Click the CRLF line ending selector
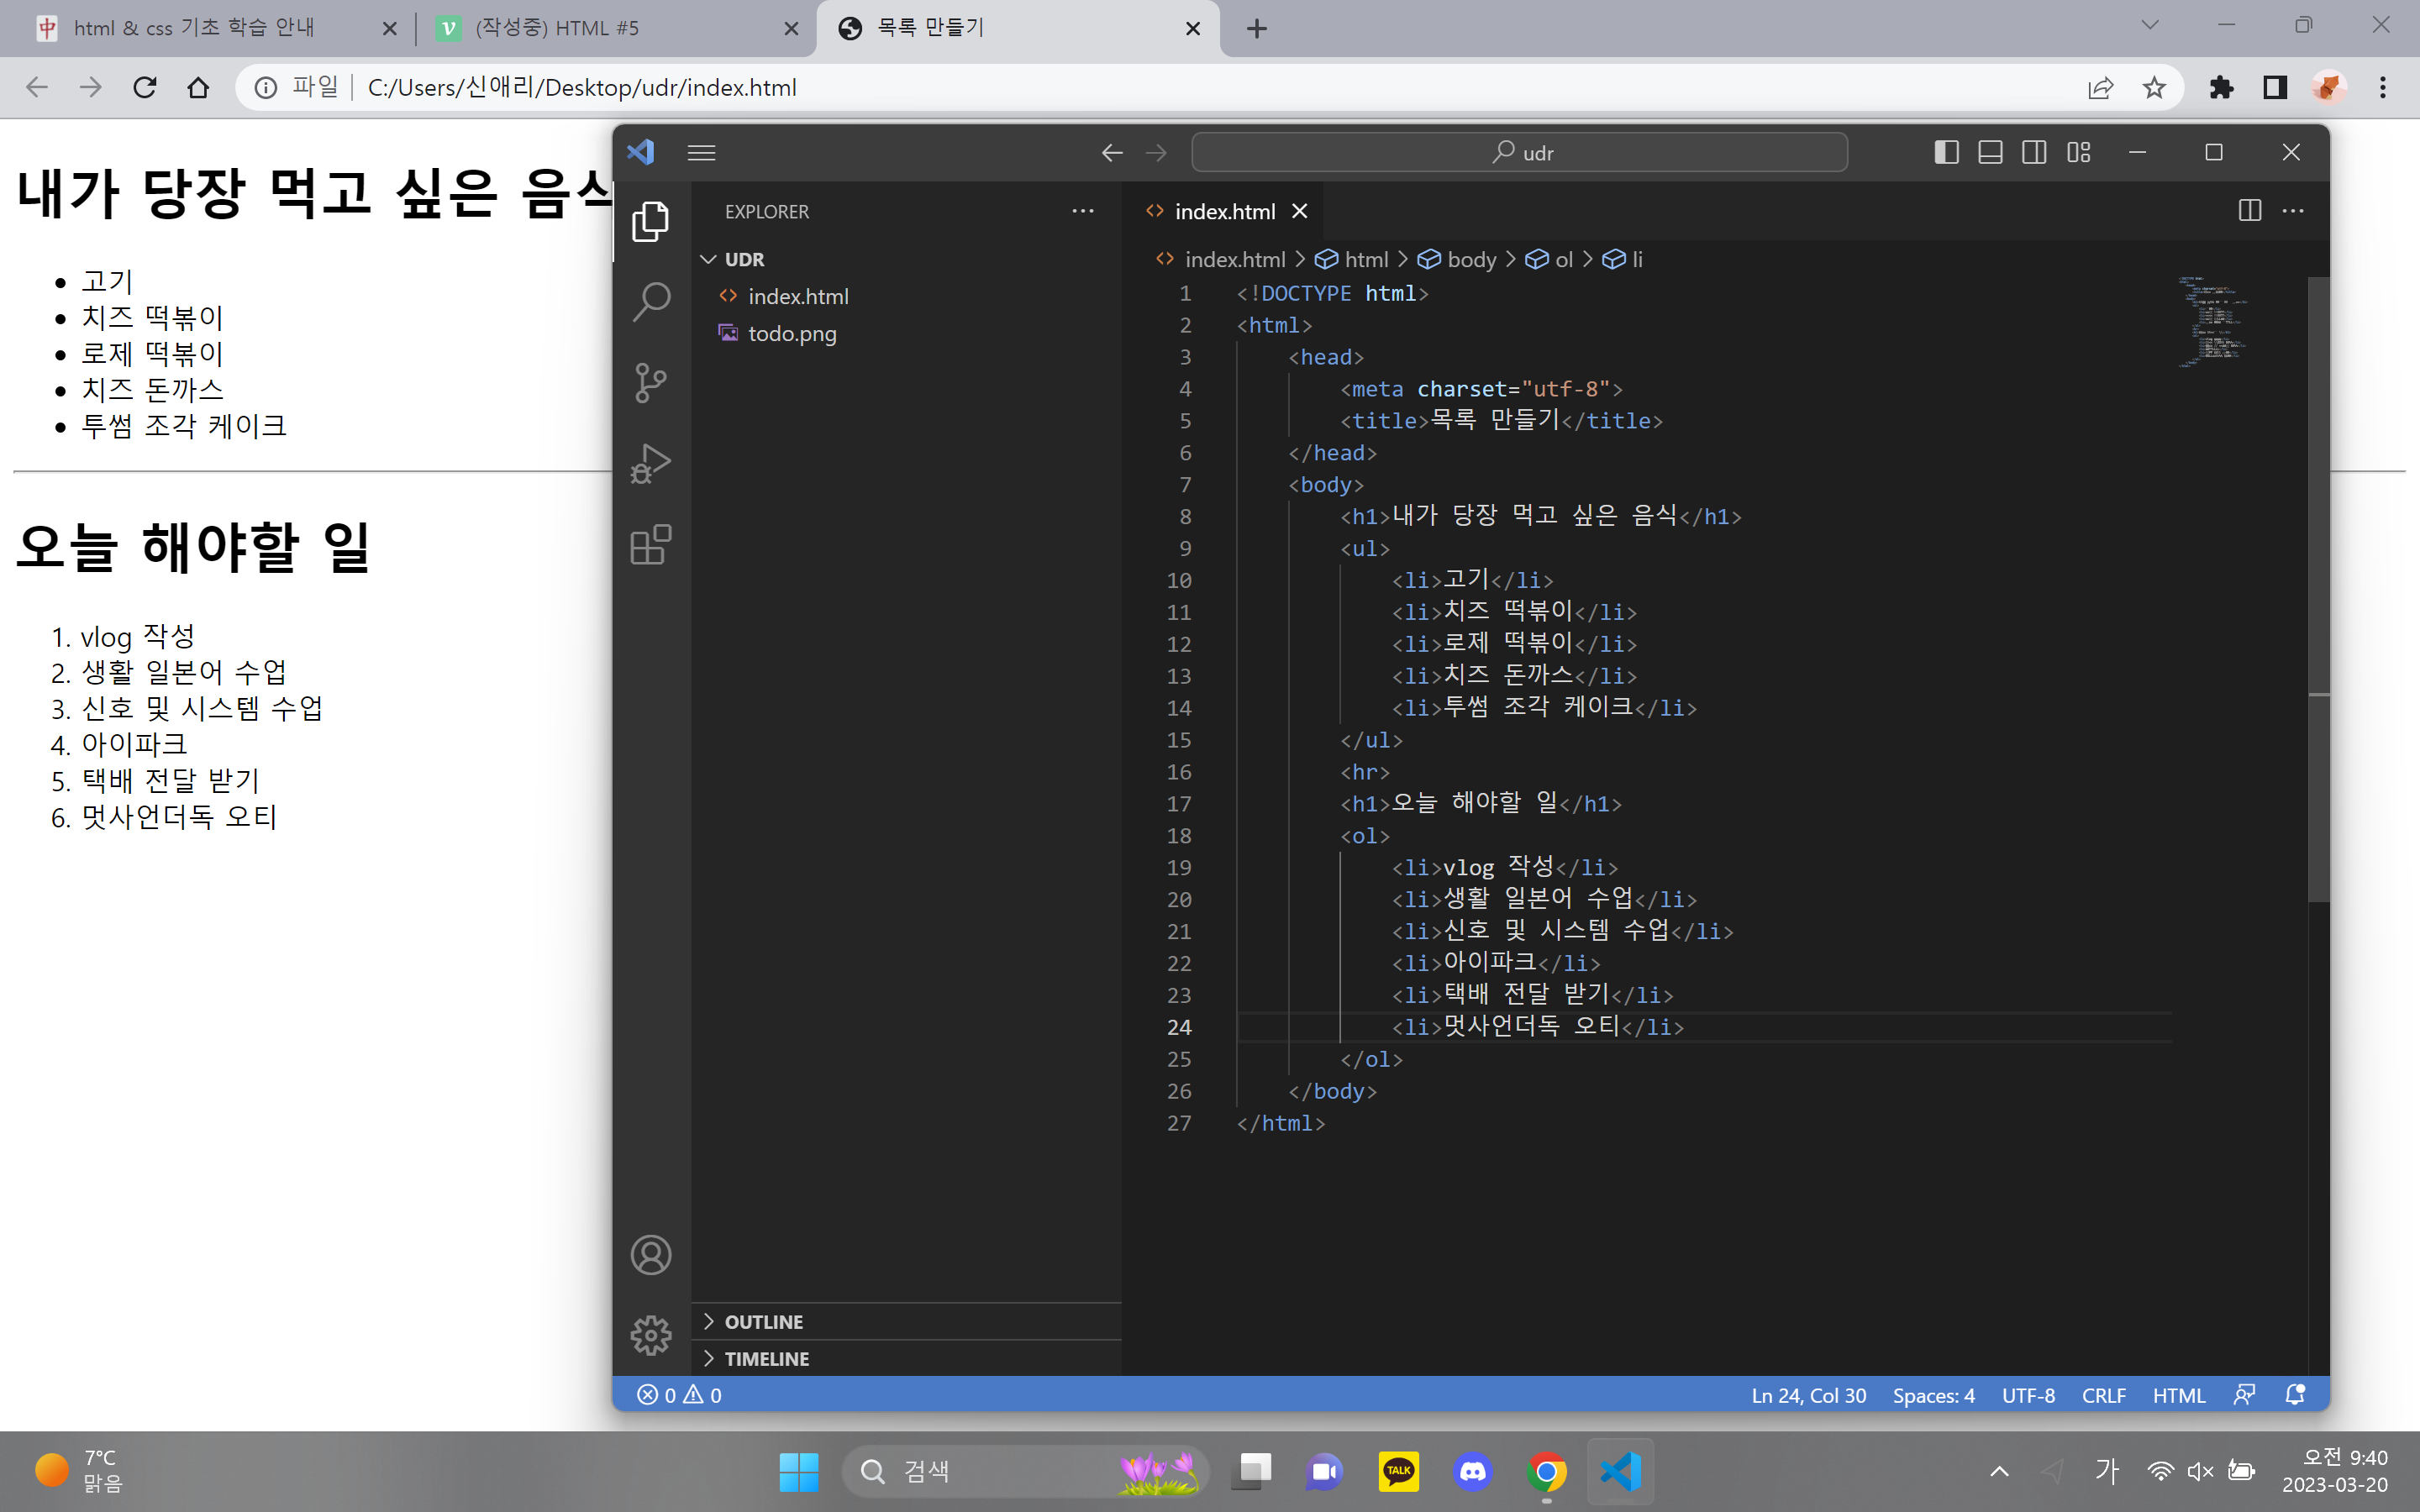2420x1512 pixels. point(2103,1395)
